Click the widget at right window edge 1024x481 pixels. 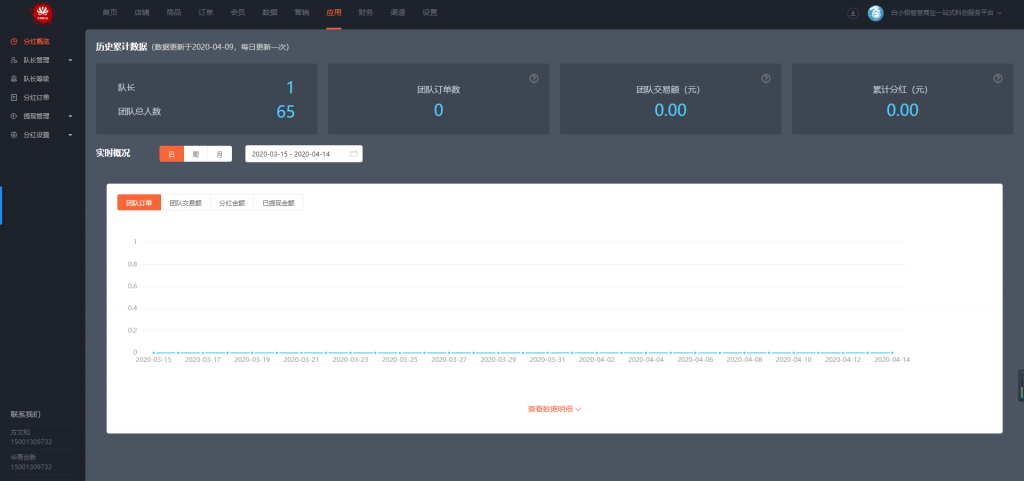coord(1021,386)
